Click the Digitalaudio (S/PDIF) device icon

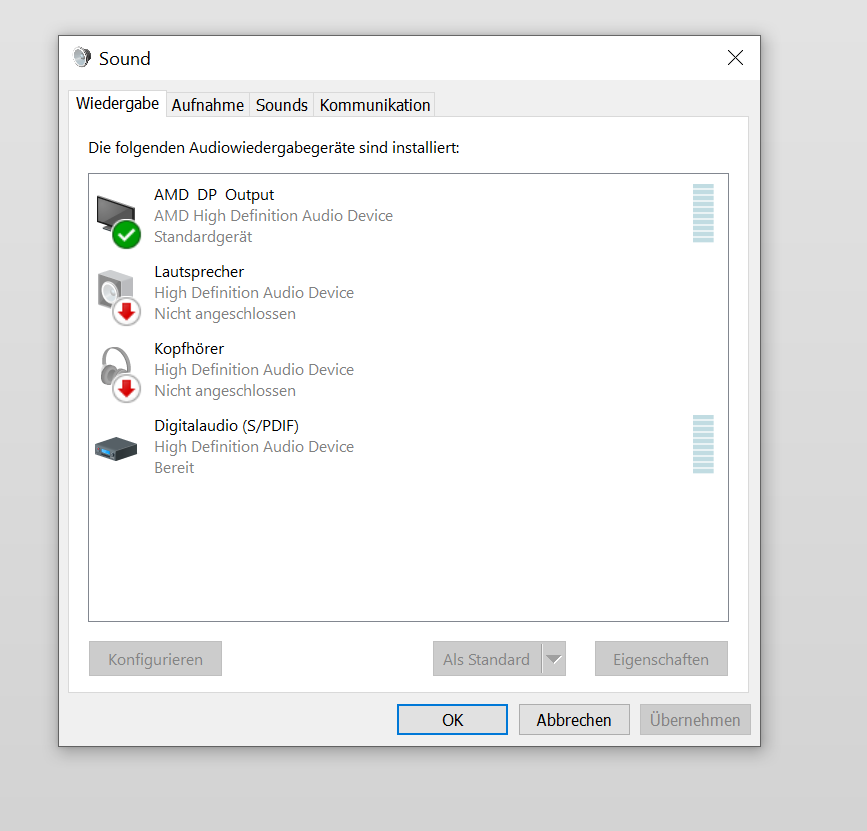[116, 448]
